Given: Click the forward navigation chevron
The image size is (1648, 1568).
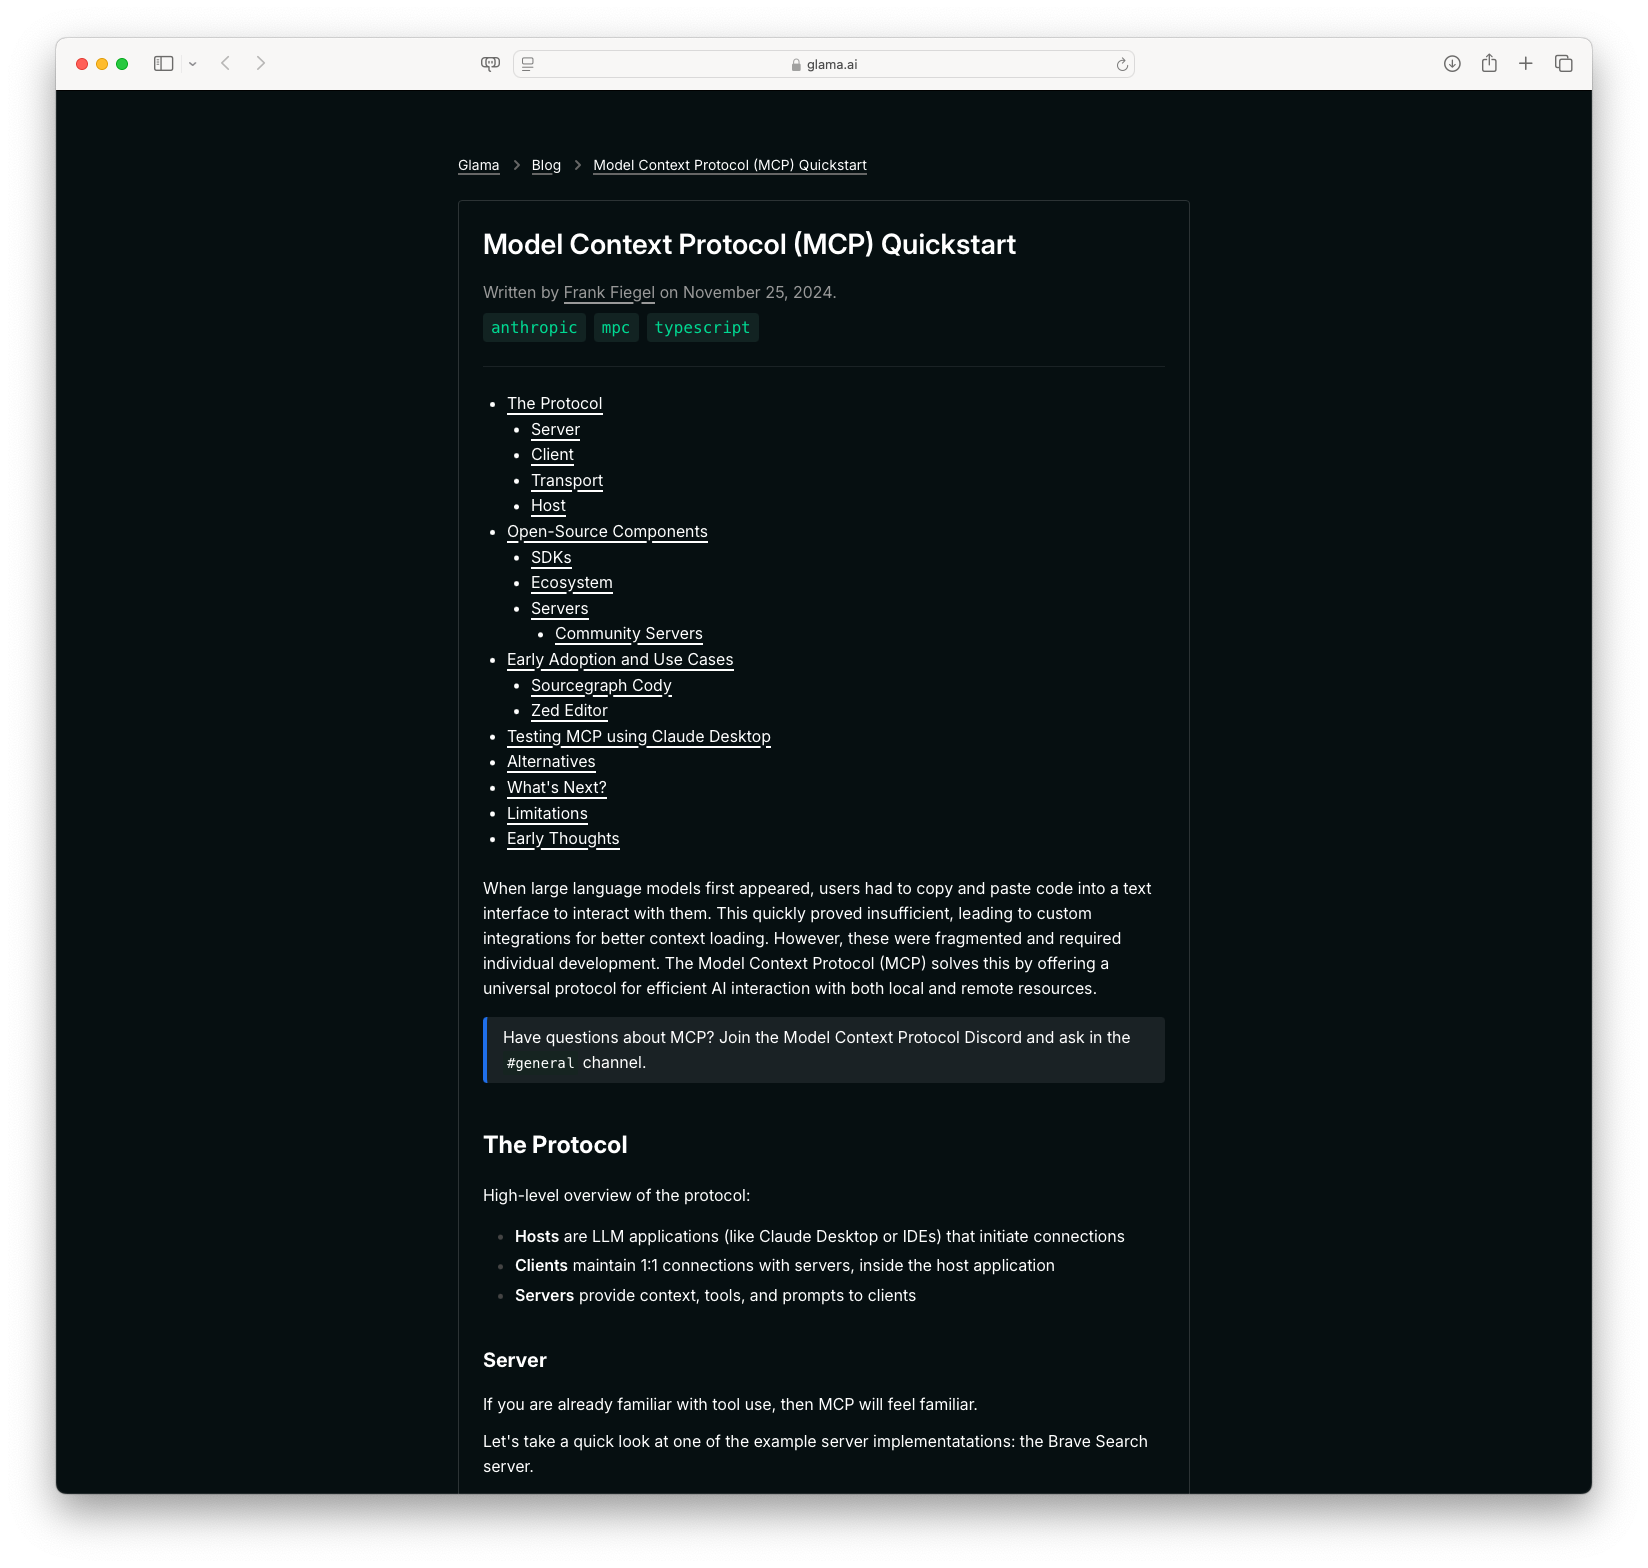Looking at the screenshot, I should point(260,63).
